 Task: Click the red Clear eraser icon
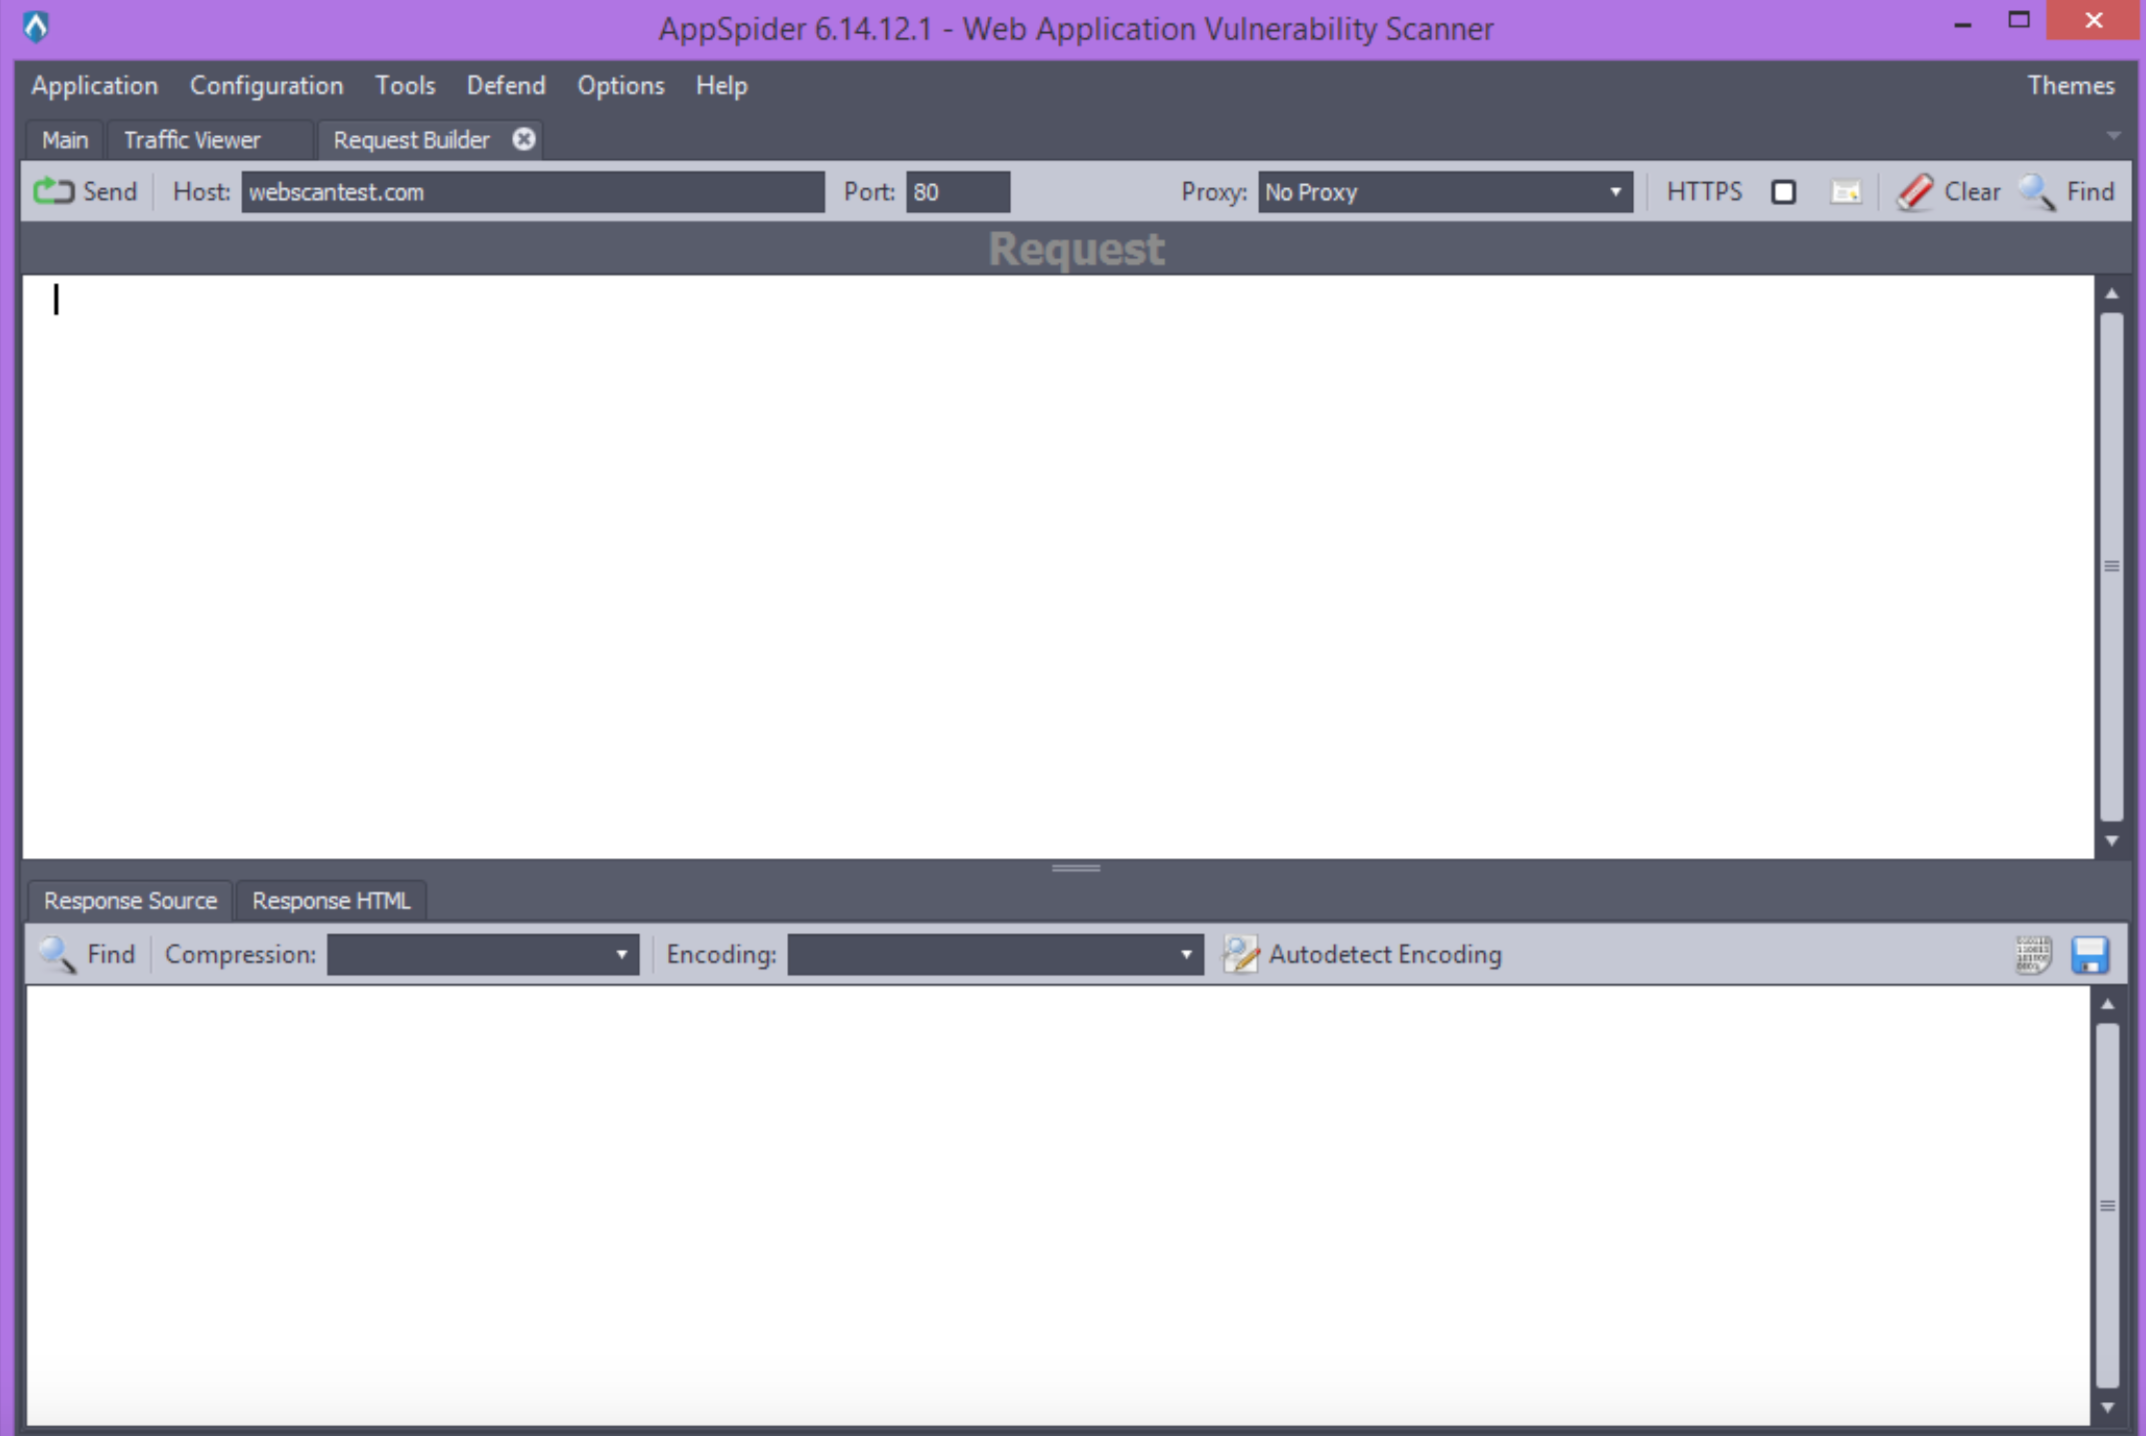pyautogui.click(x=1915, y=191)
